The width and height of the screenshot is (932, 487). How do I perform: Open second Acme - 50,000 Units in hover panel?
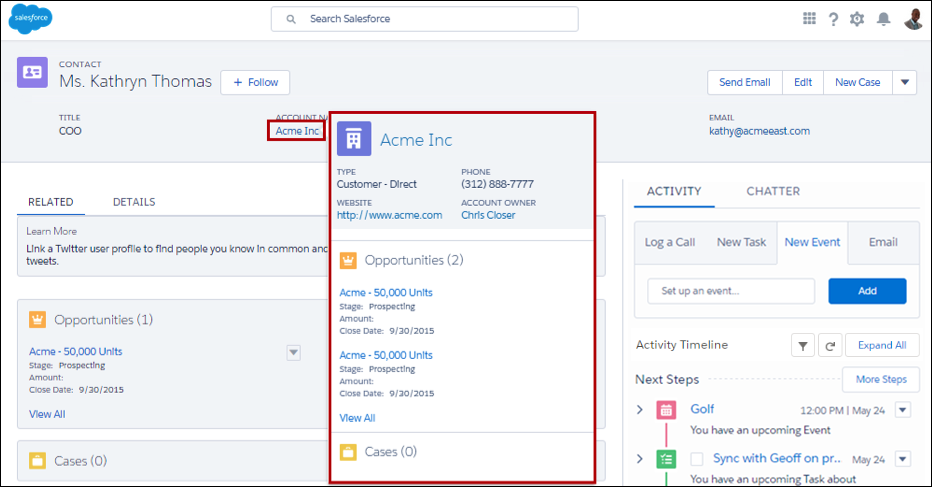[386, 355]
